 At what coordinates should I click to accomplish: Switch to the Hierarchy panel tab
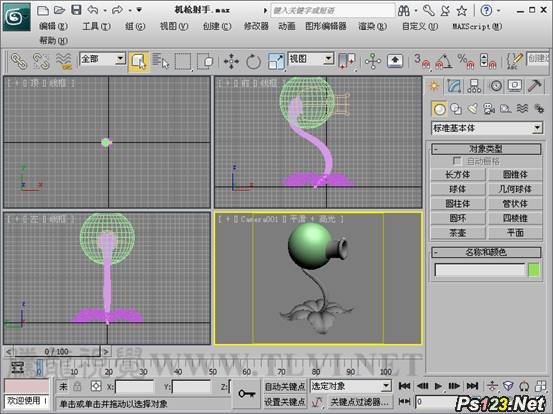coord(474,86)
